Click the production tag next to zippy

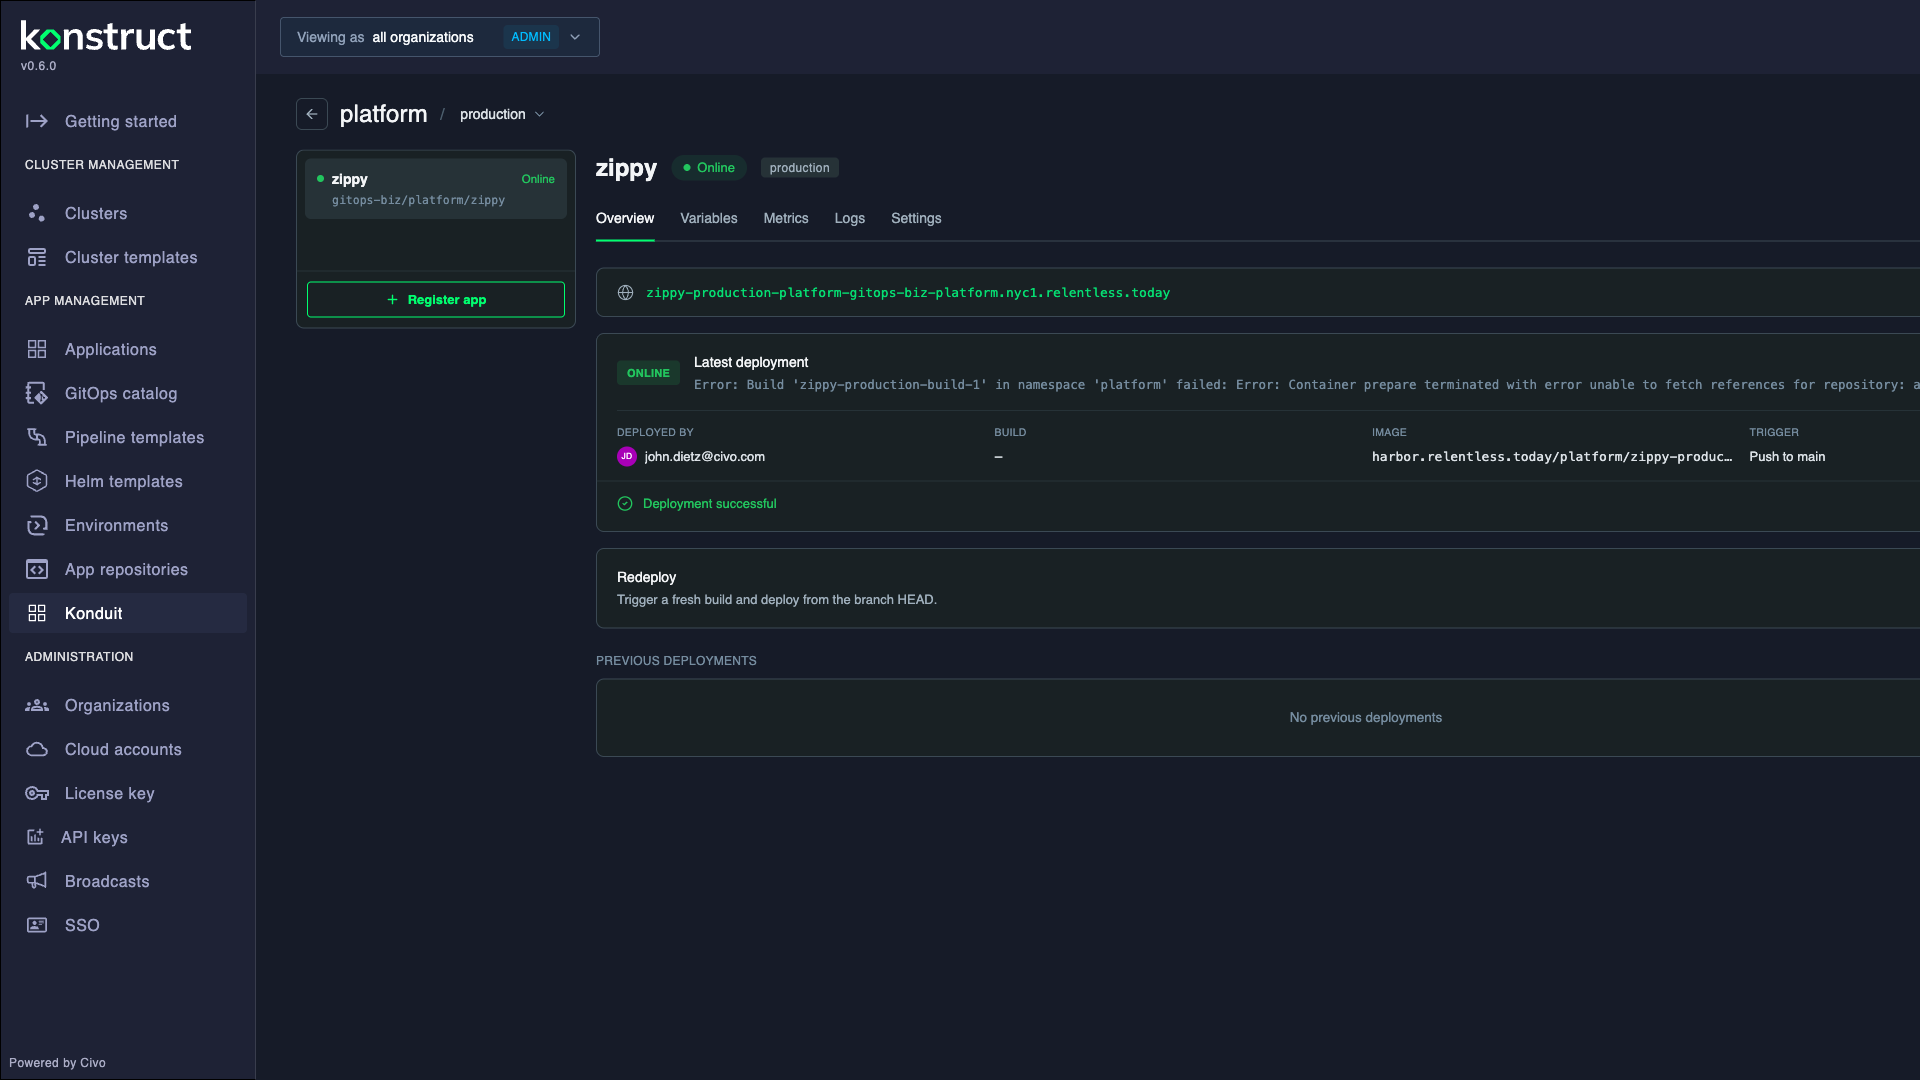(x=800, y=168)
